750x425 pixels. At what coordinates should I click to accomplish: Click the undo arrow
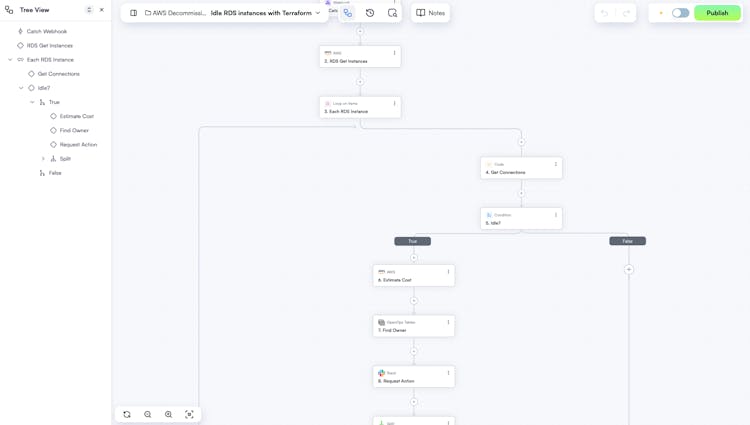pos(605,13)
